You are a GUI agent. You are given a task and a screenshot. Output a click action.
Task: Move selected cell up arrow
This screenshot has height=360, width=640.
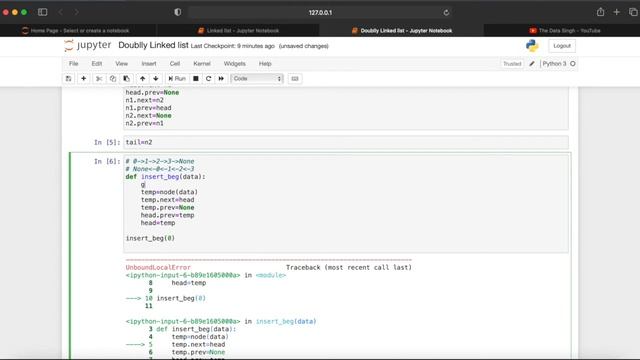tap(142, 78)
